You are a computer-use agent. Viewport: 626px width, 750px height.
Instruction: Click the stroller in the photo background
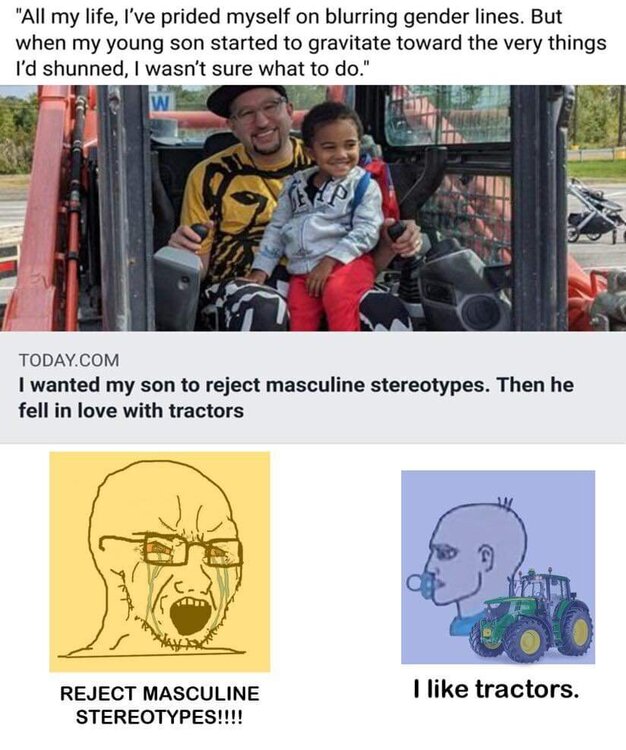tap(594, 212)
